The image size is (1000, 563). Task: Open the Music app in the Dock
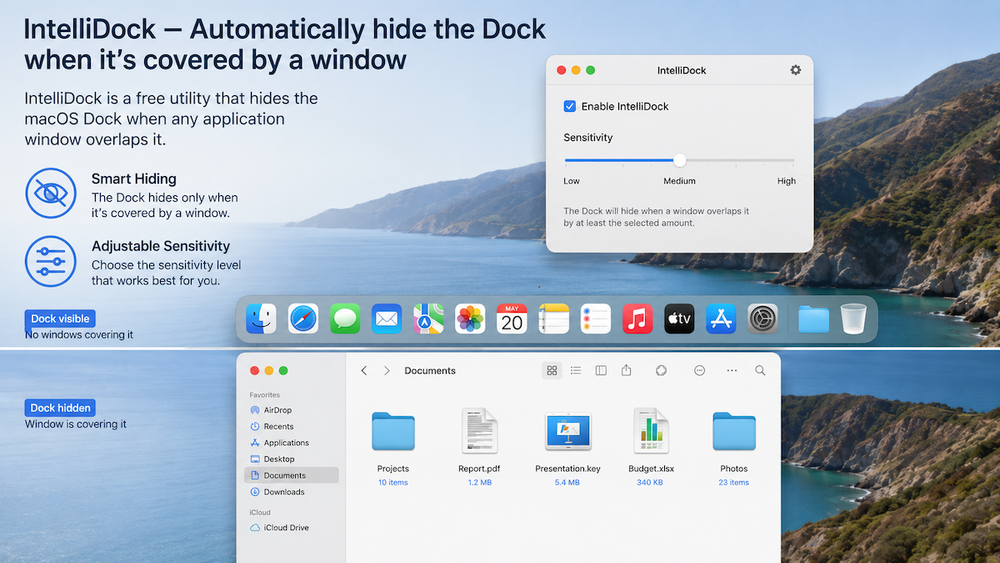click(x=637, y=319)
